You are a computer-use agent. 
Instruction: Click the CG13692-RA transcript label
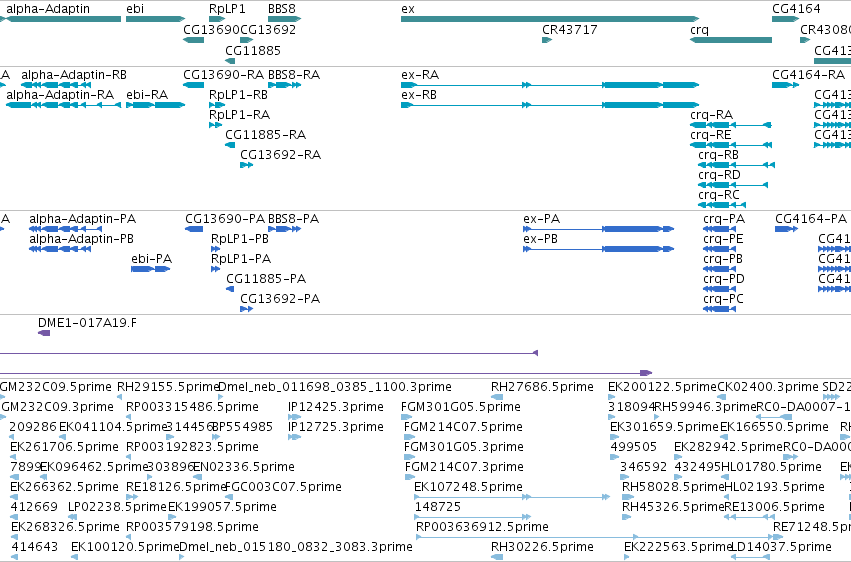pyautogui.click(x=281, y=155)
